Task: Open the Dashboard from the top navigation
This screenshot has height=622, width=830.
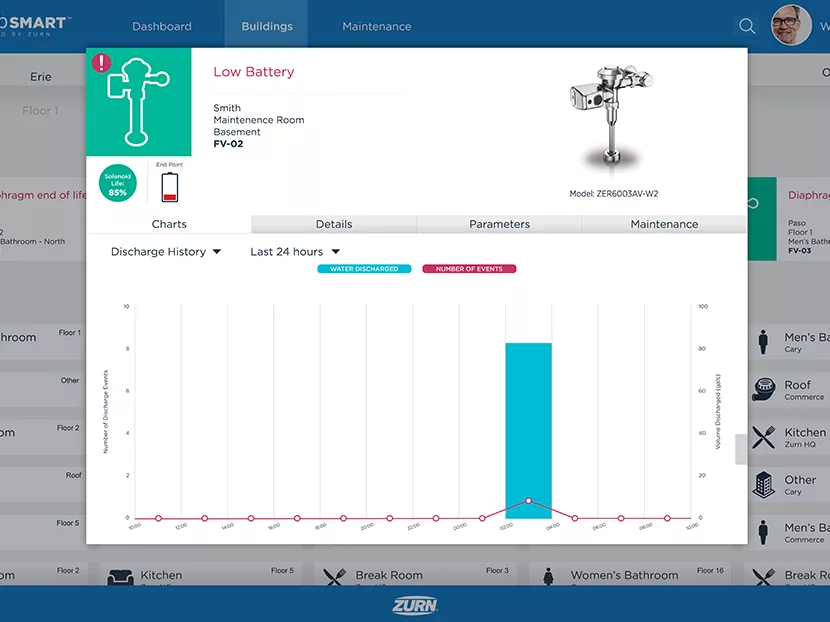Action: 161,26
